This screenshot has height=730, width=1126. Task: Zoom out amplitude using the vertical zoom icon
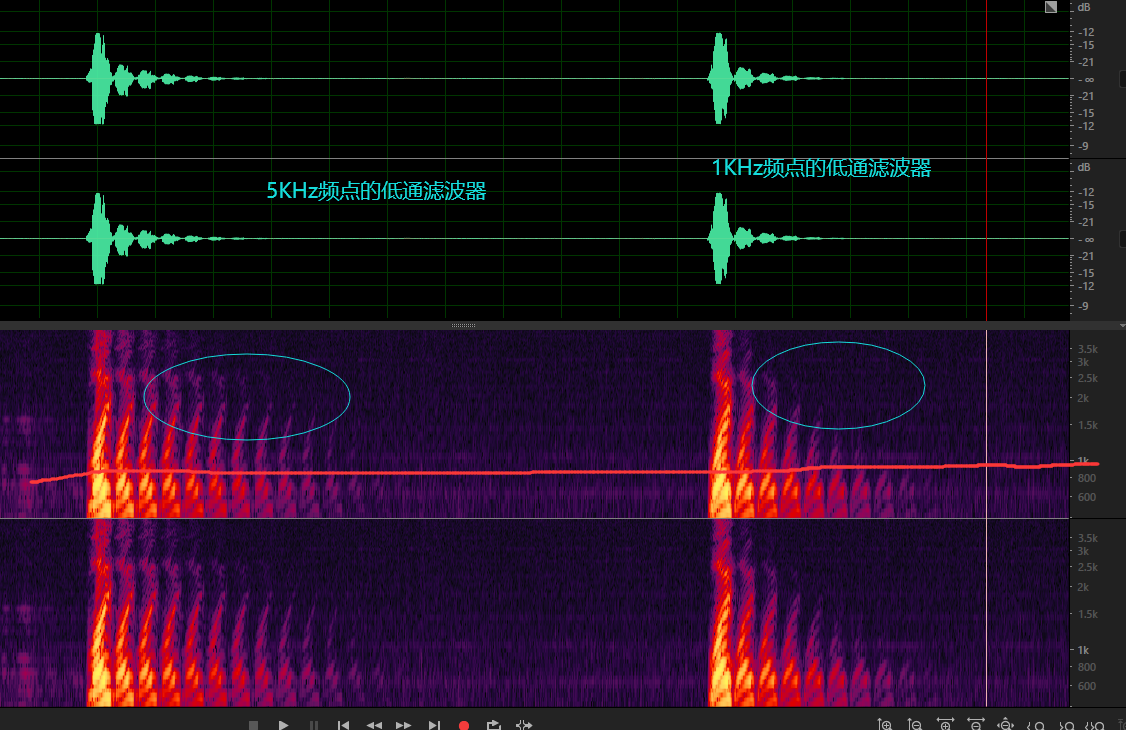(x=915, y=725)
